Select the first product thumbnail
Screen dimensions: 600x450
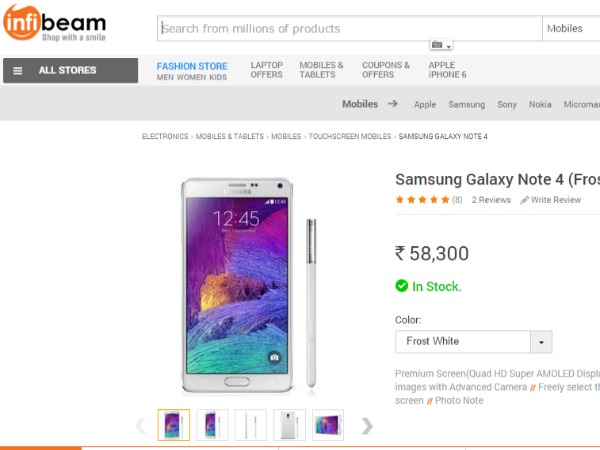tap(174, 425)
